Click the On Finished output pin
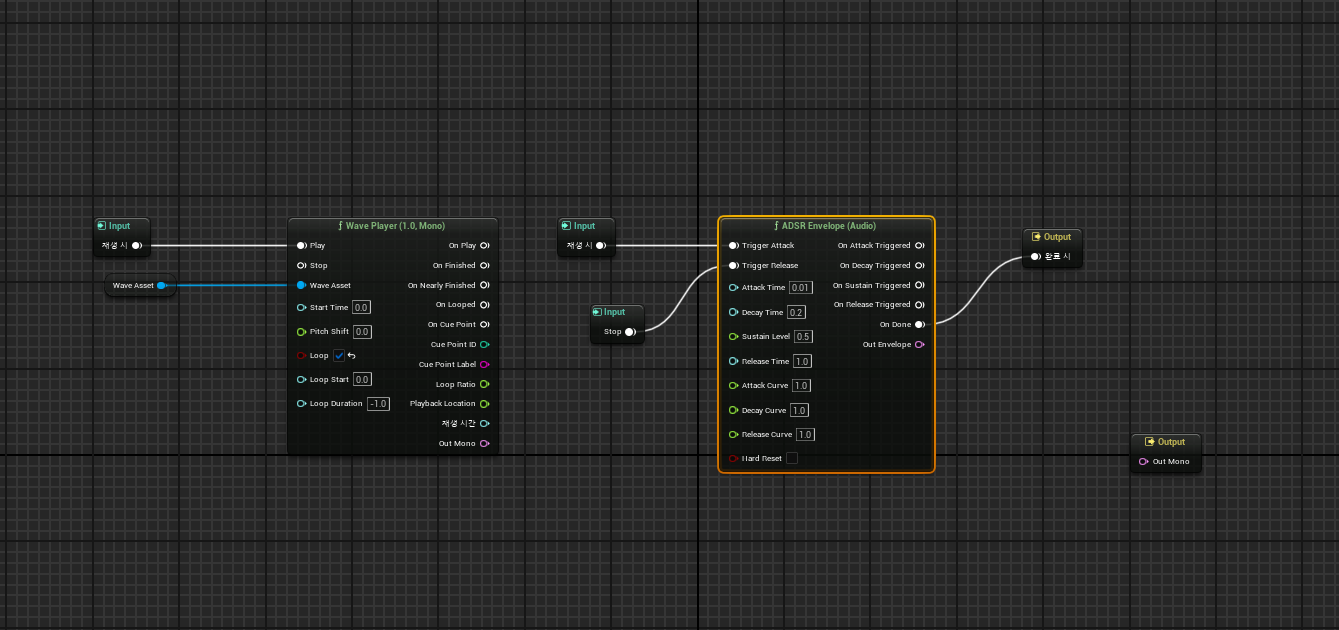This screenshot has height=630, width=1339. click(x=485, y=265)
